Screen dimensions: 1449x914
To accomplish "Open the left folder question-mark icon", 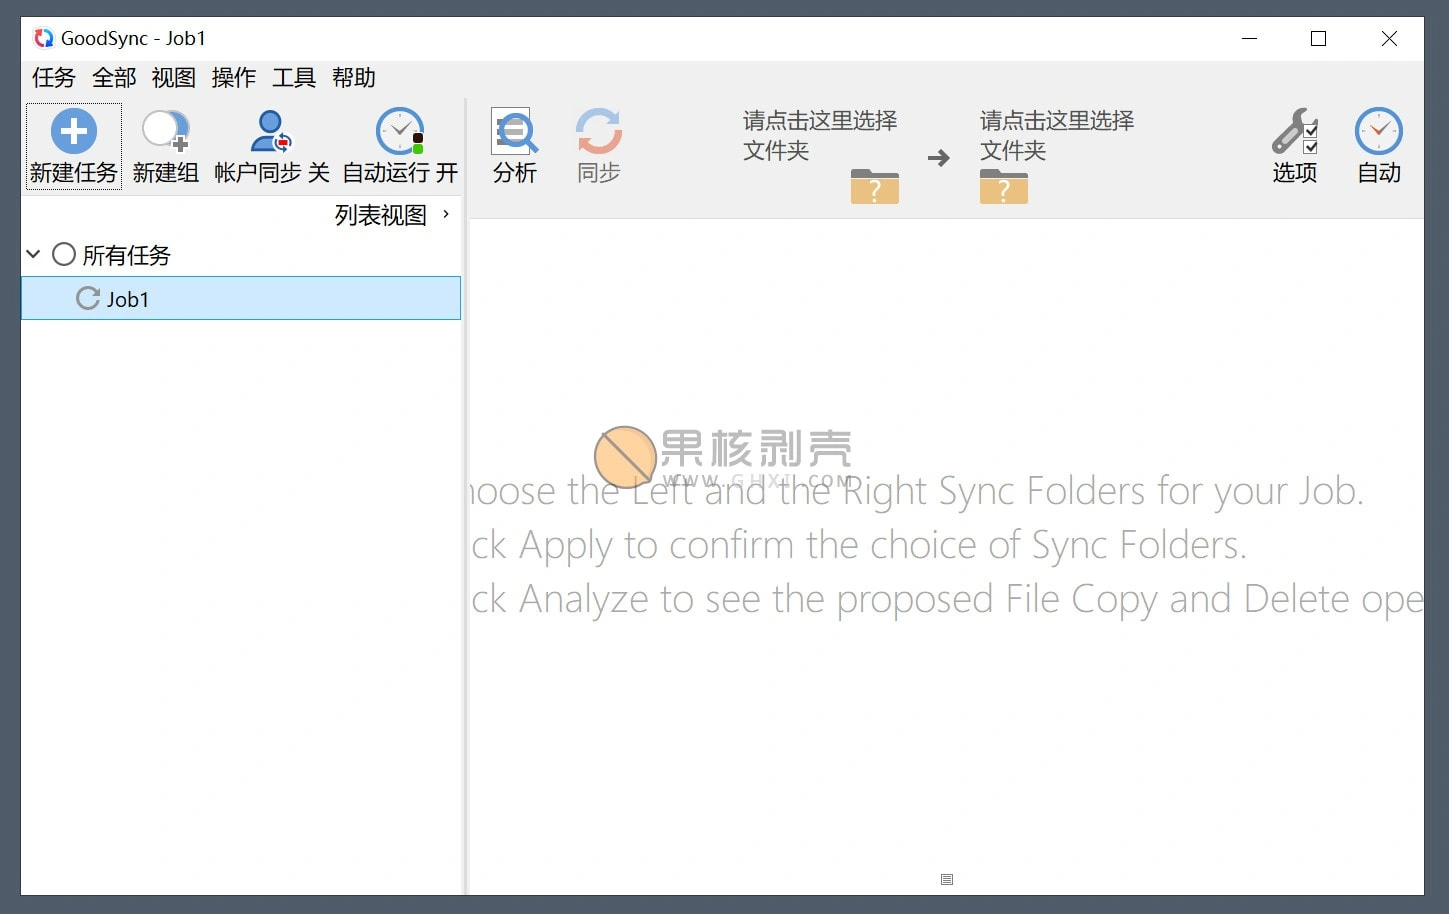I will tap(874, 186).
